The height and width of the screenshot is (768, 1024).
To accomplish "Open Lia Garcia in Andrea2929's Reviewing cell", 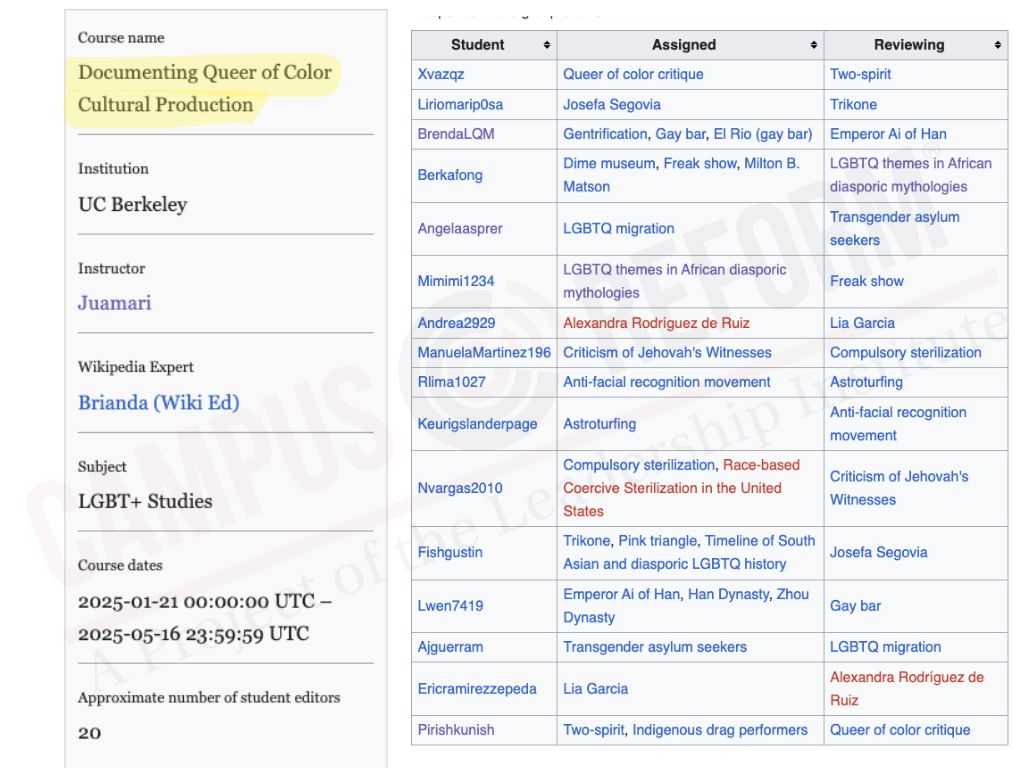I will pyautogui.click(x=862, y=323).
